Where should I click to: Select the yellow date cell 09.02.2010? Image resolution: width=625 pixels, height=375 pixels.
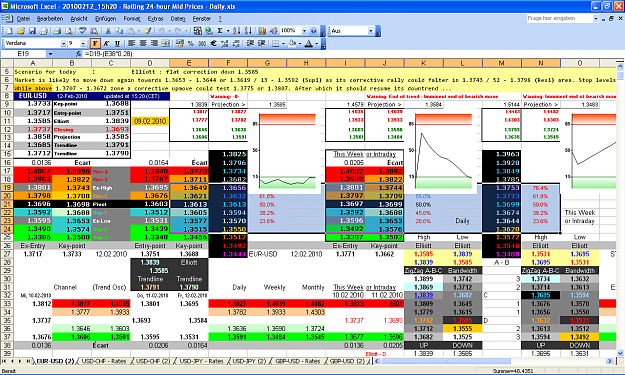pos(150,121)
